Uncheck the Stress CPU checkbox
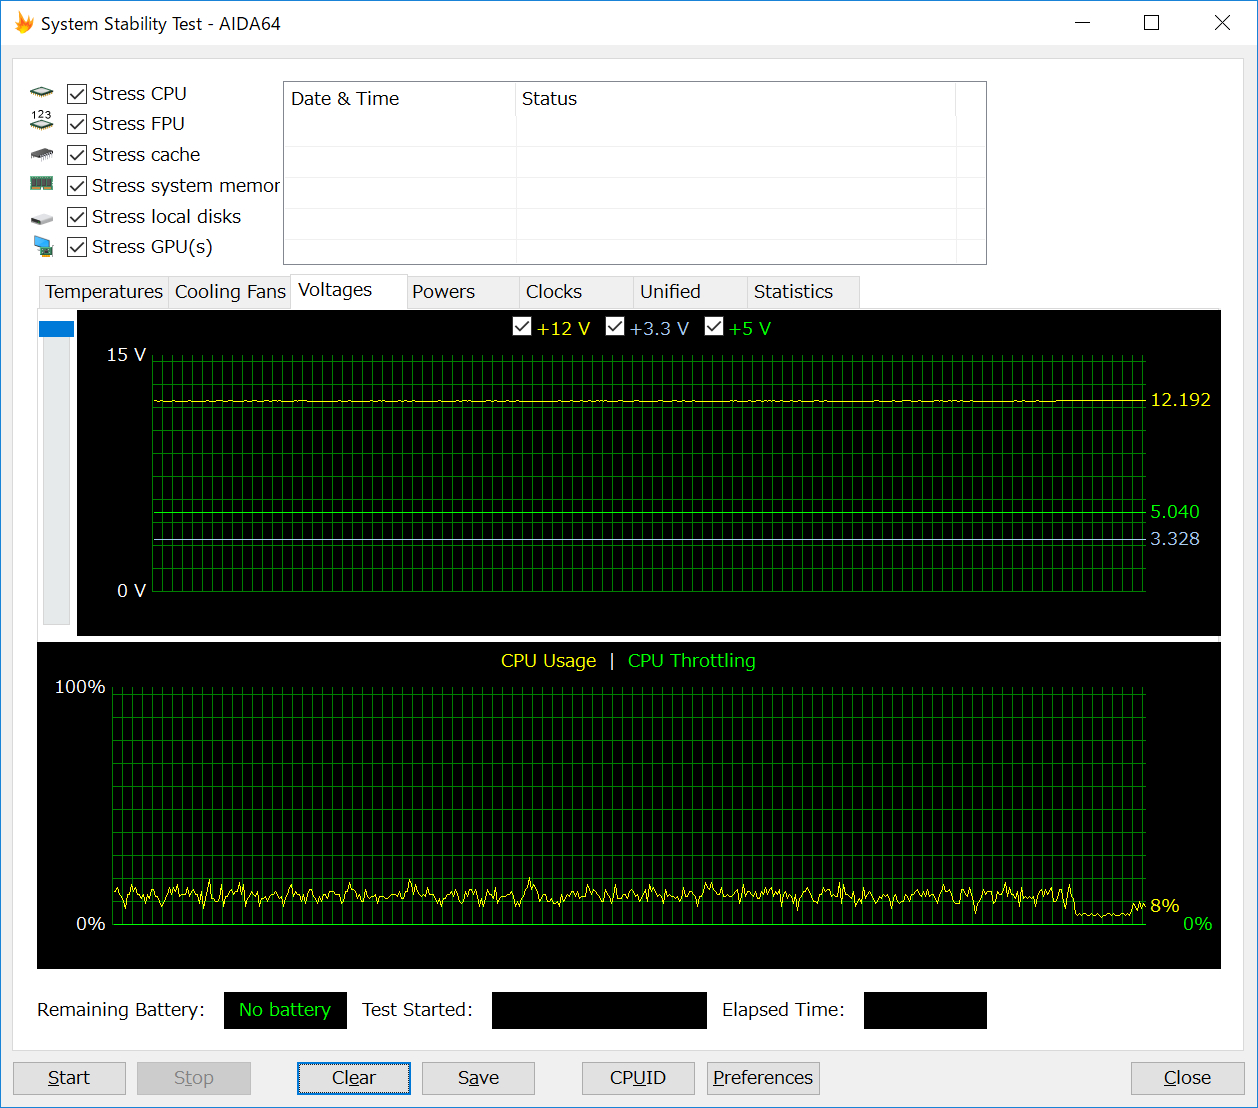Image resolution: width=1258 pixels, height=1108 pixels. pyautogui.click(x=77, y=94)
